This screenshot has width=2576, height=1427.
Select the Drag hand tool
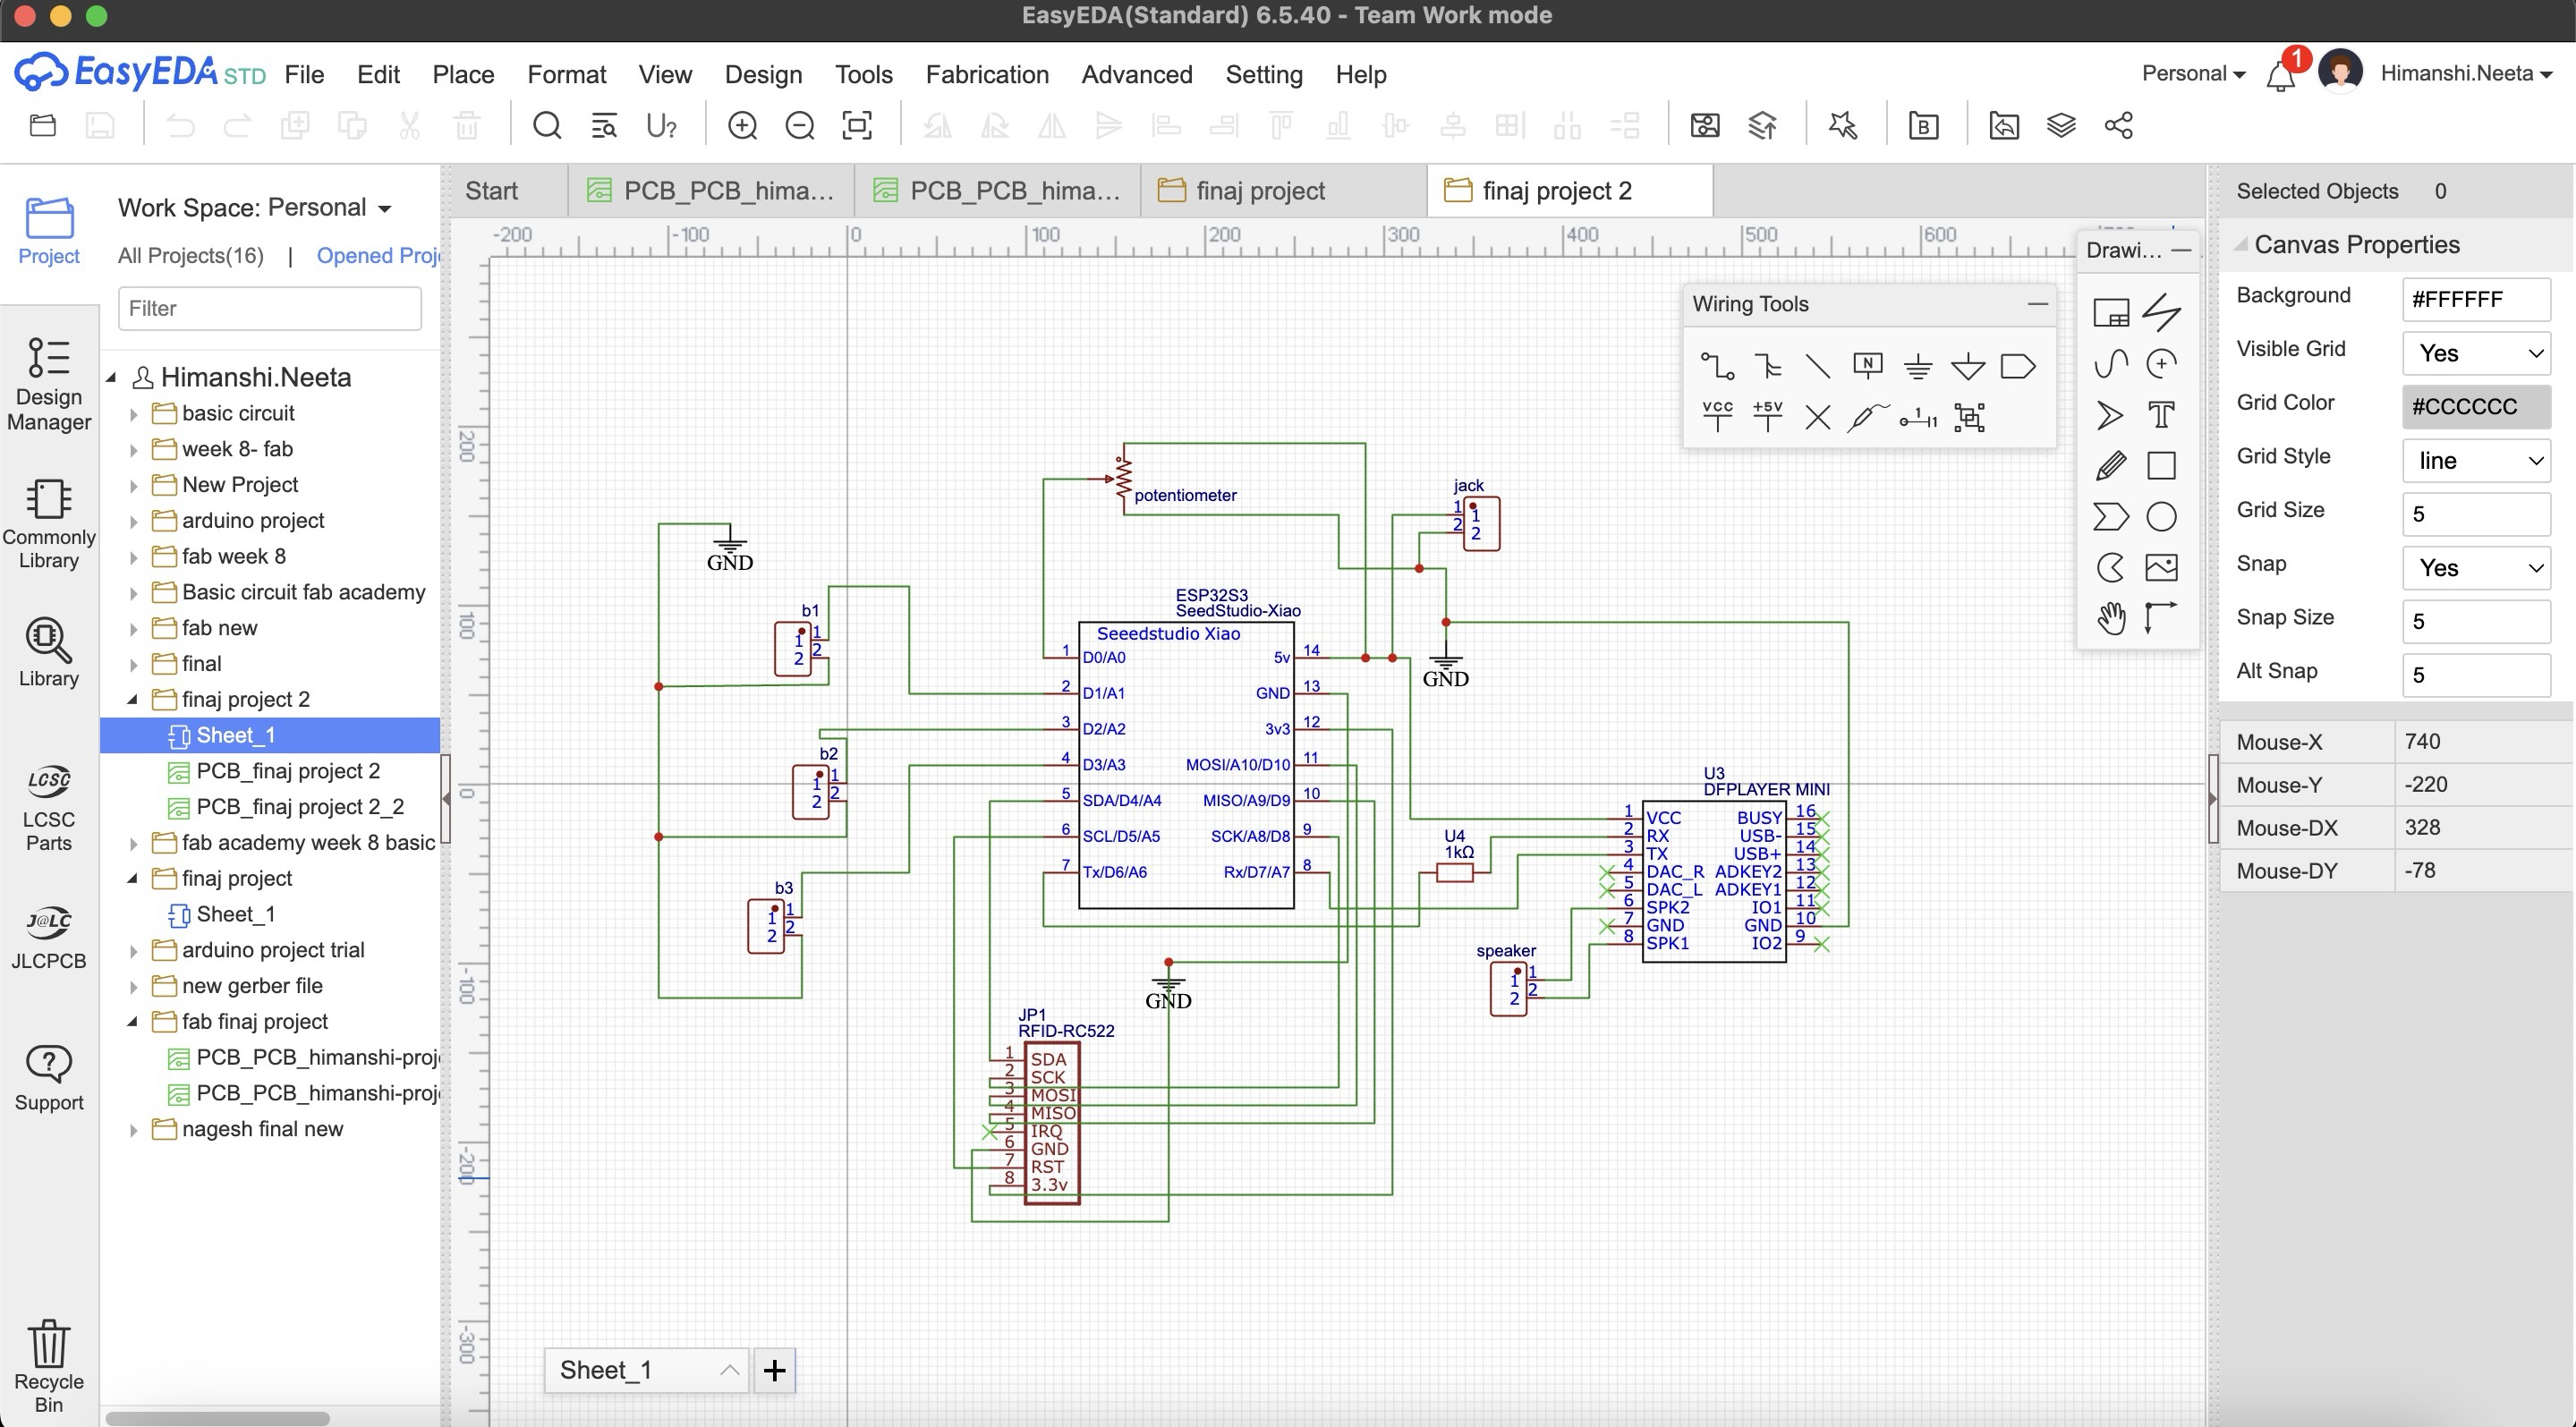click(x=2110, y=618)
